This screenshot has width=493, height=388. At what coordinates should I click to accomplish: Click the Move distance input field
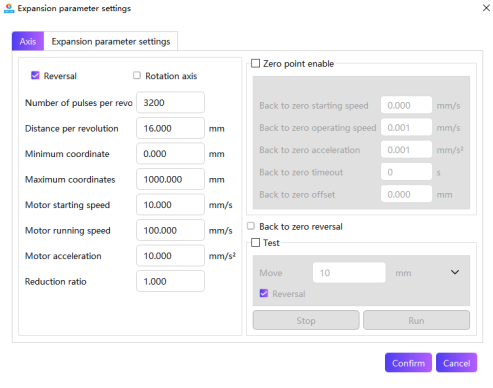349,273
